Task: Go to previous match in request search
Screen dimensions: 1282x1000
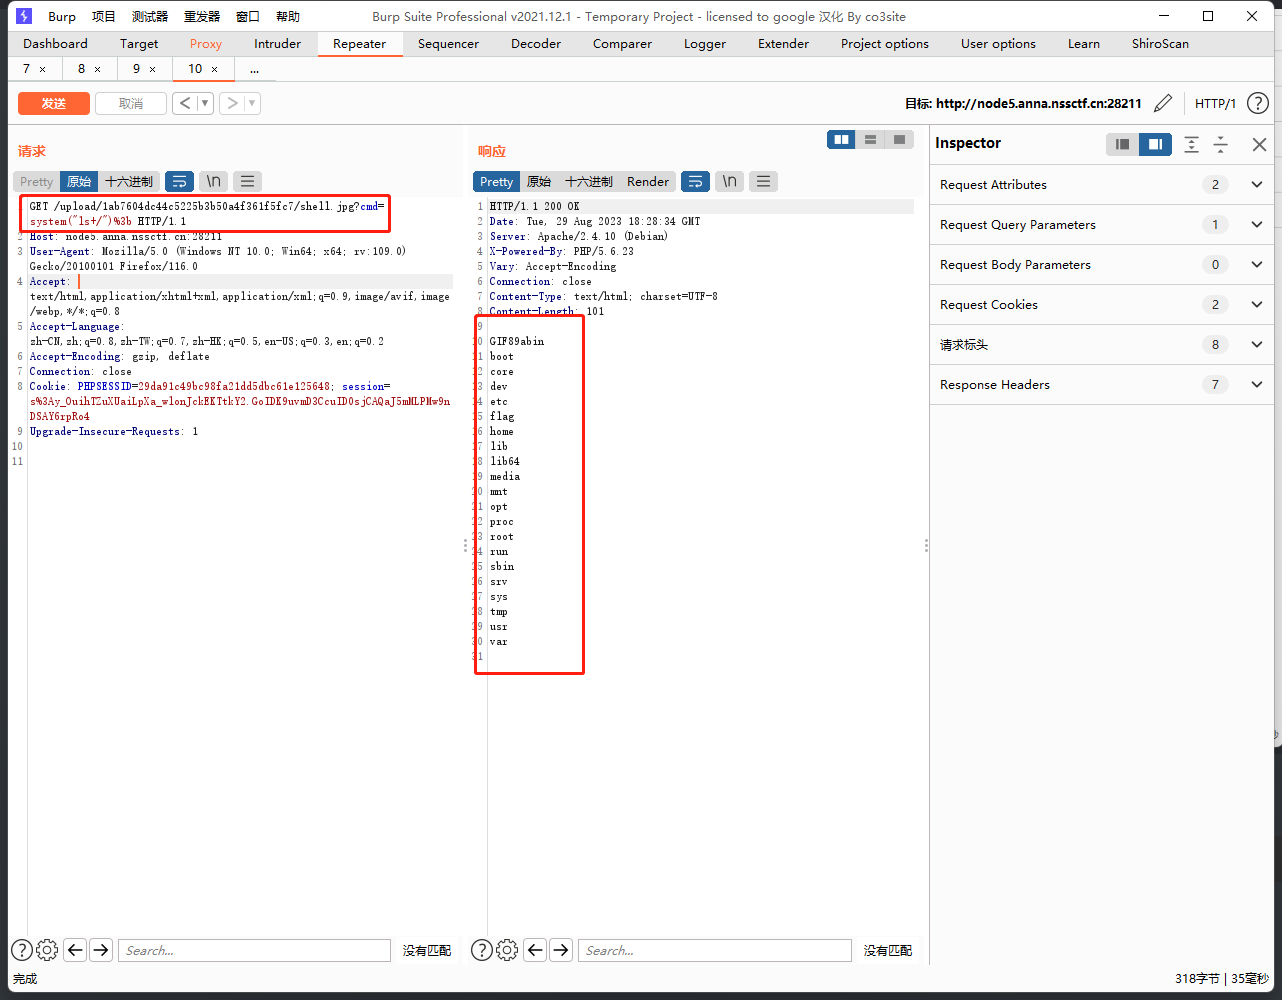Action: pos(75,950)
